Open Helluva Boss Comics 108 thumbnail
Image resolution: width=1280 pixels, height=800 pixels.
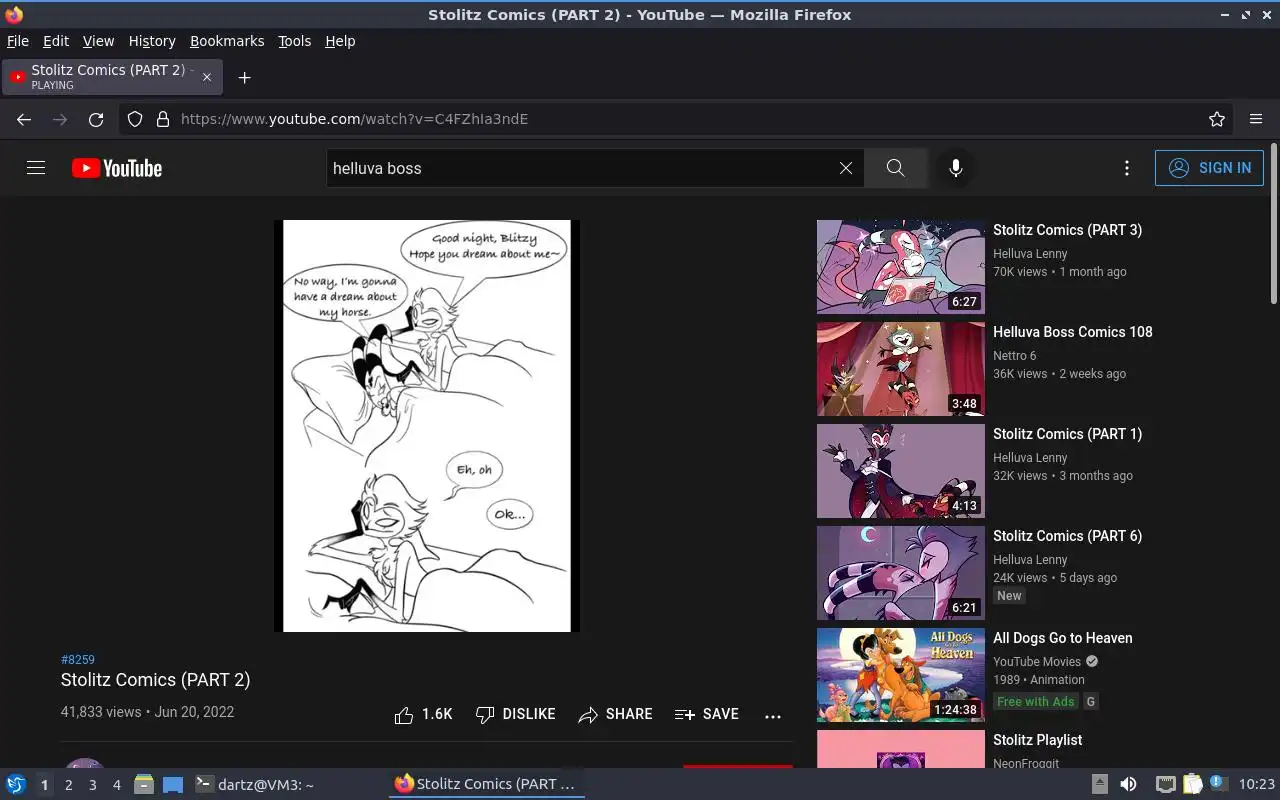[x=901, y=369]
